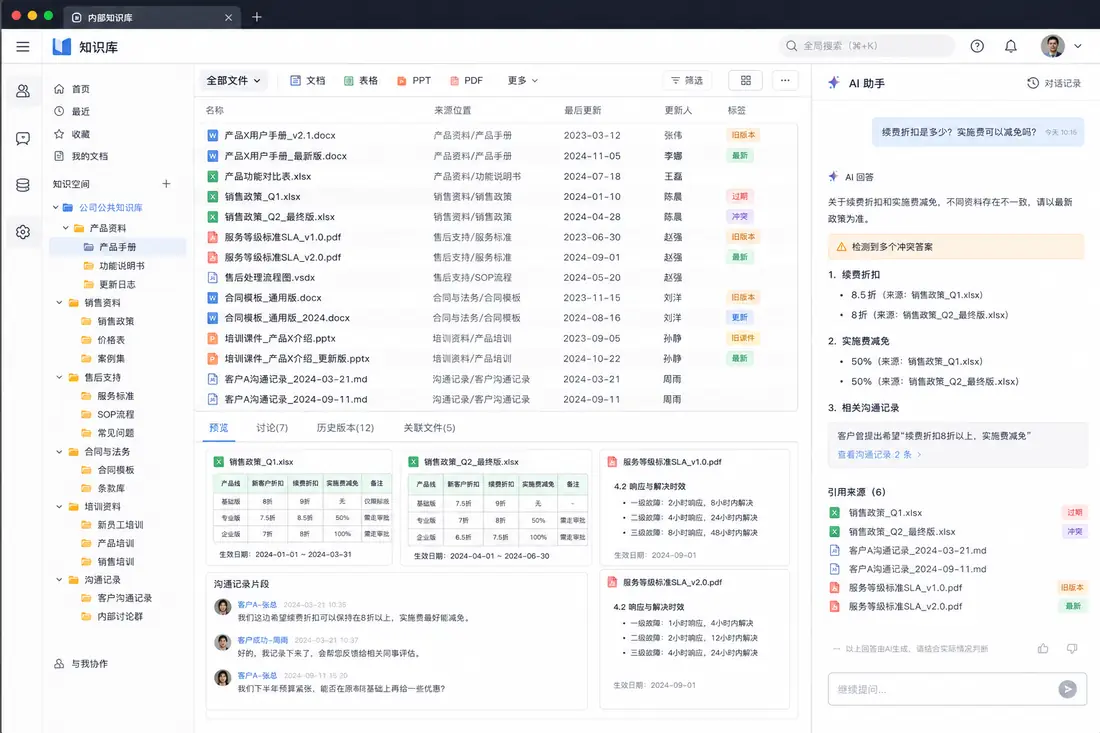Send the follow-up question arrow button
The image size is (1100, 733).
click(x=1067, y=689)
